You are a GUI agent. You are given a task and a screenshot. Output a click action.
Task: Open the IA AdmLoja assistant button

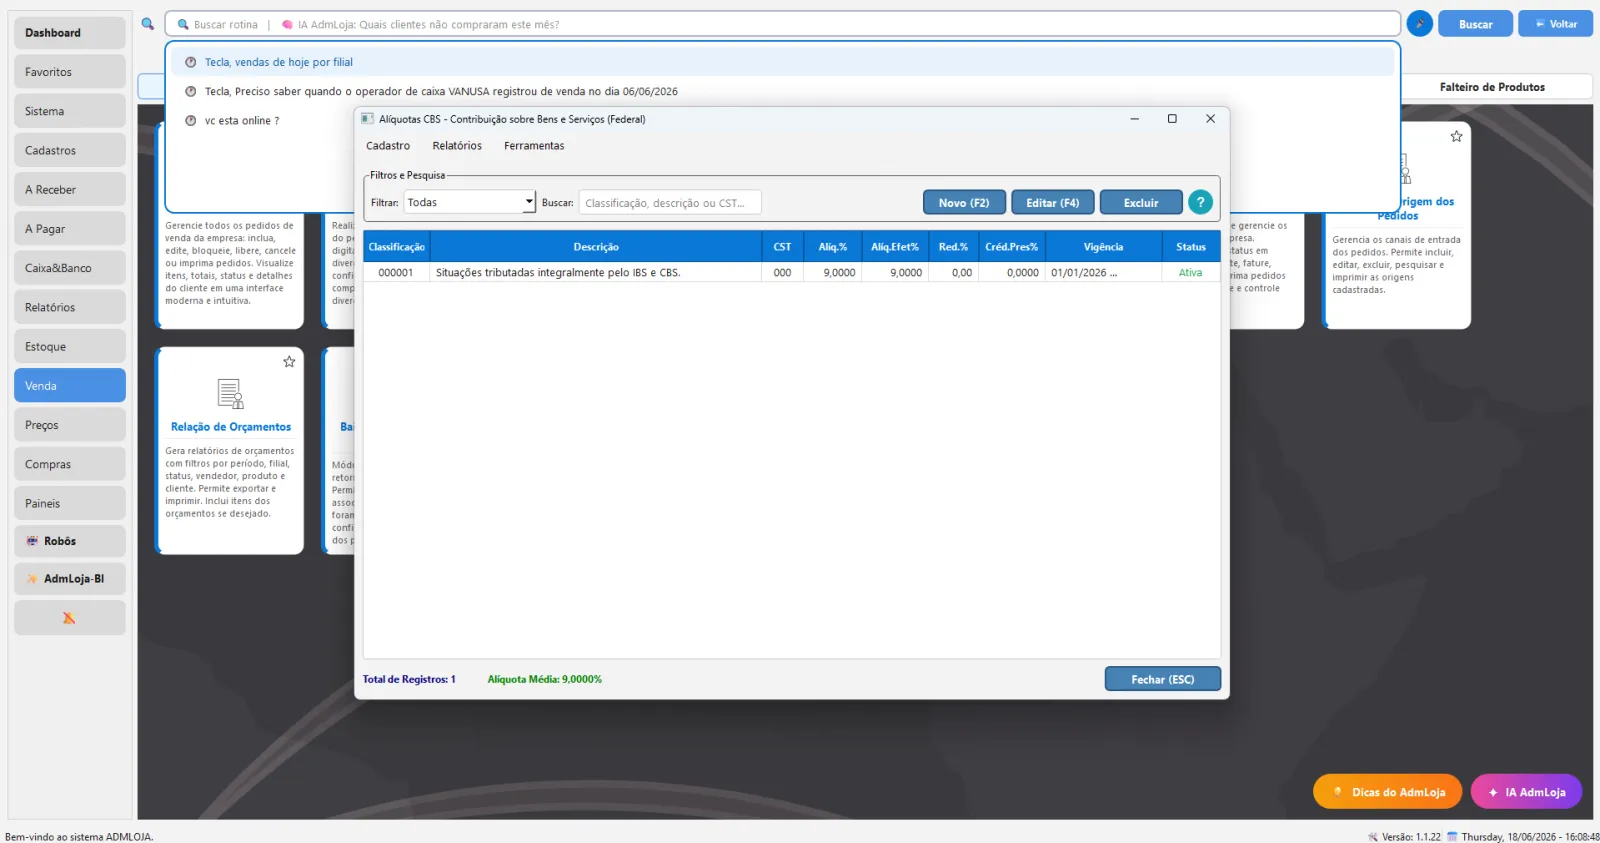[x=1526, y=792]
